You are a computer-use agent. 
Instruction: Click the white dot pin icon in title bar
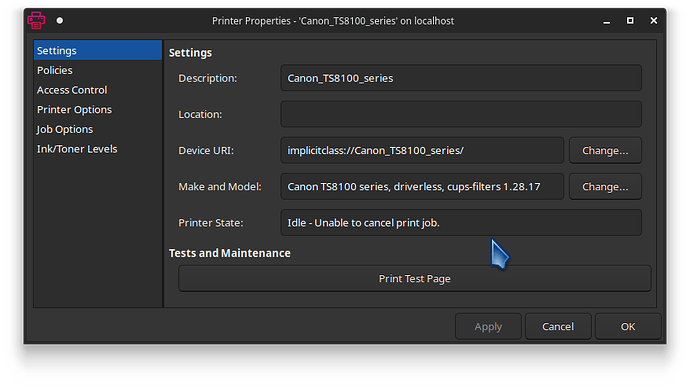[x=59, y=20]
